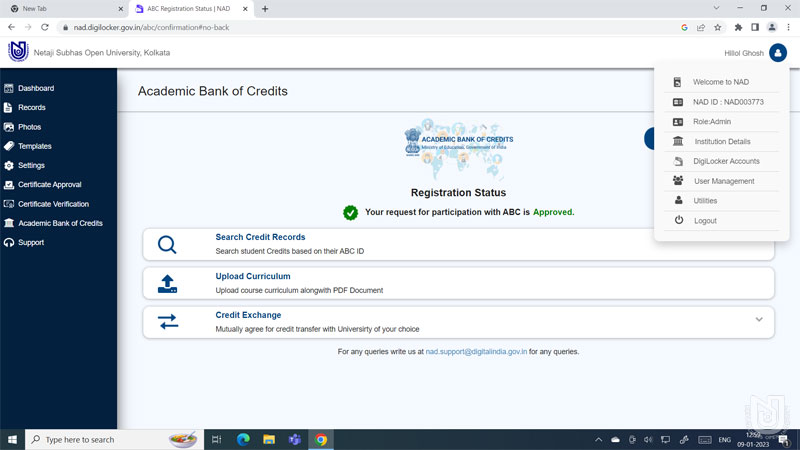Click the Records document icon
This screenshot has width=800, height=450.
click(x=8, y=108)
